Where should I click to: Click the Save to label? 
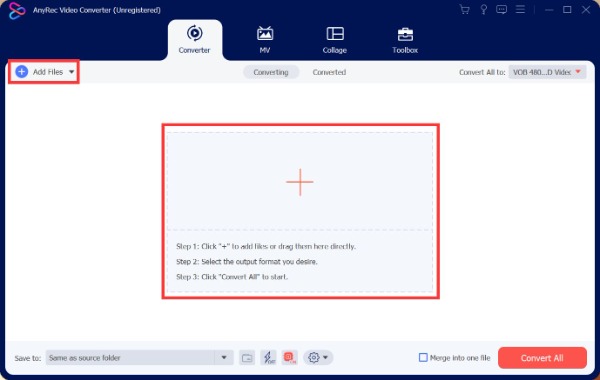(x=28, y=358)
